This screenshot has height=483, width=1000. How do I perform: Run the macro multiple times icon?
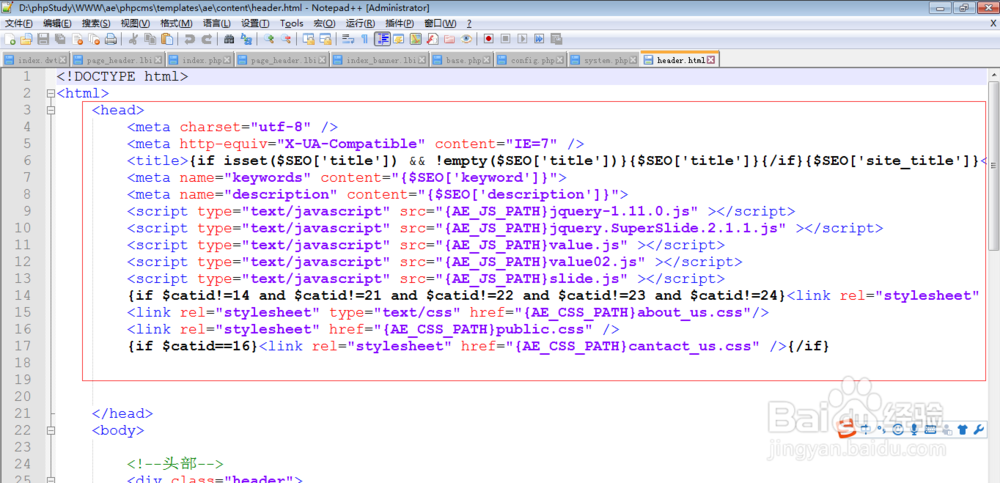pos(539,39)
